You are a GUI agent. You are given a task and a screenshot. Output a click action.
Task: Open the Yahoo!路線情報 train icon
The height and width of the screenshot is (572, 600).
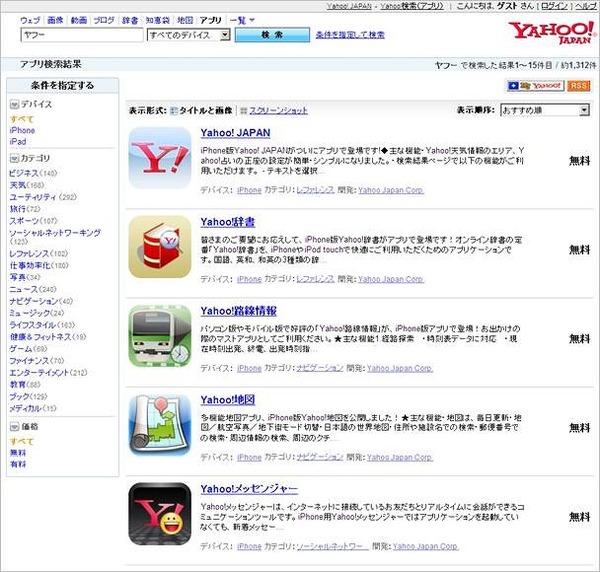[x=160, y=336]
